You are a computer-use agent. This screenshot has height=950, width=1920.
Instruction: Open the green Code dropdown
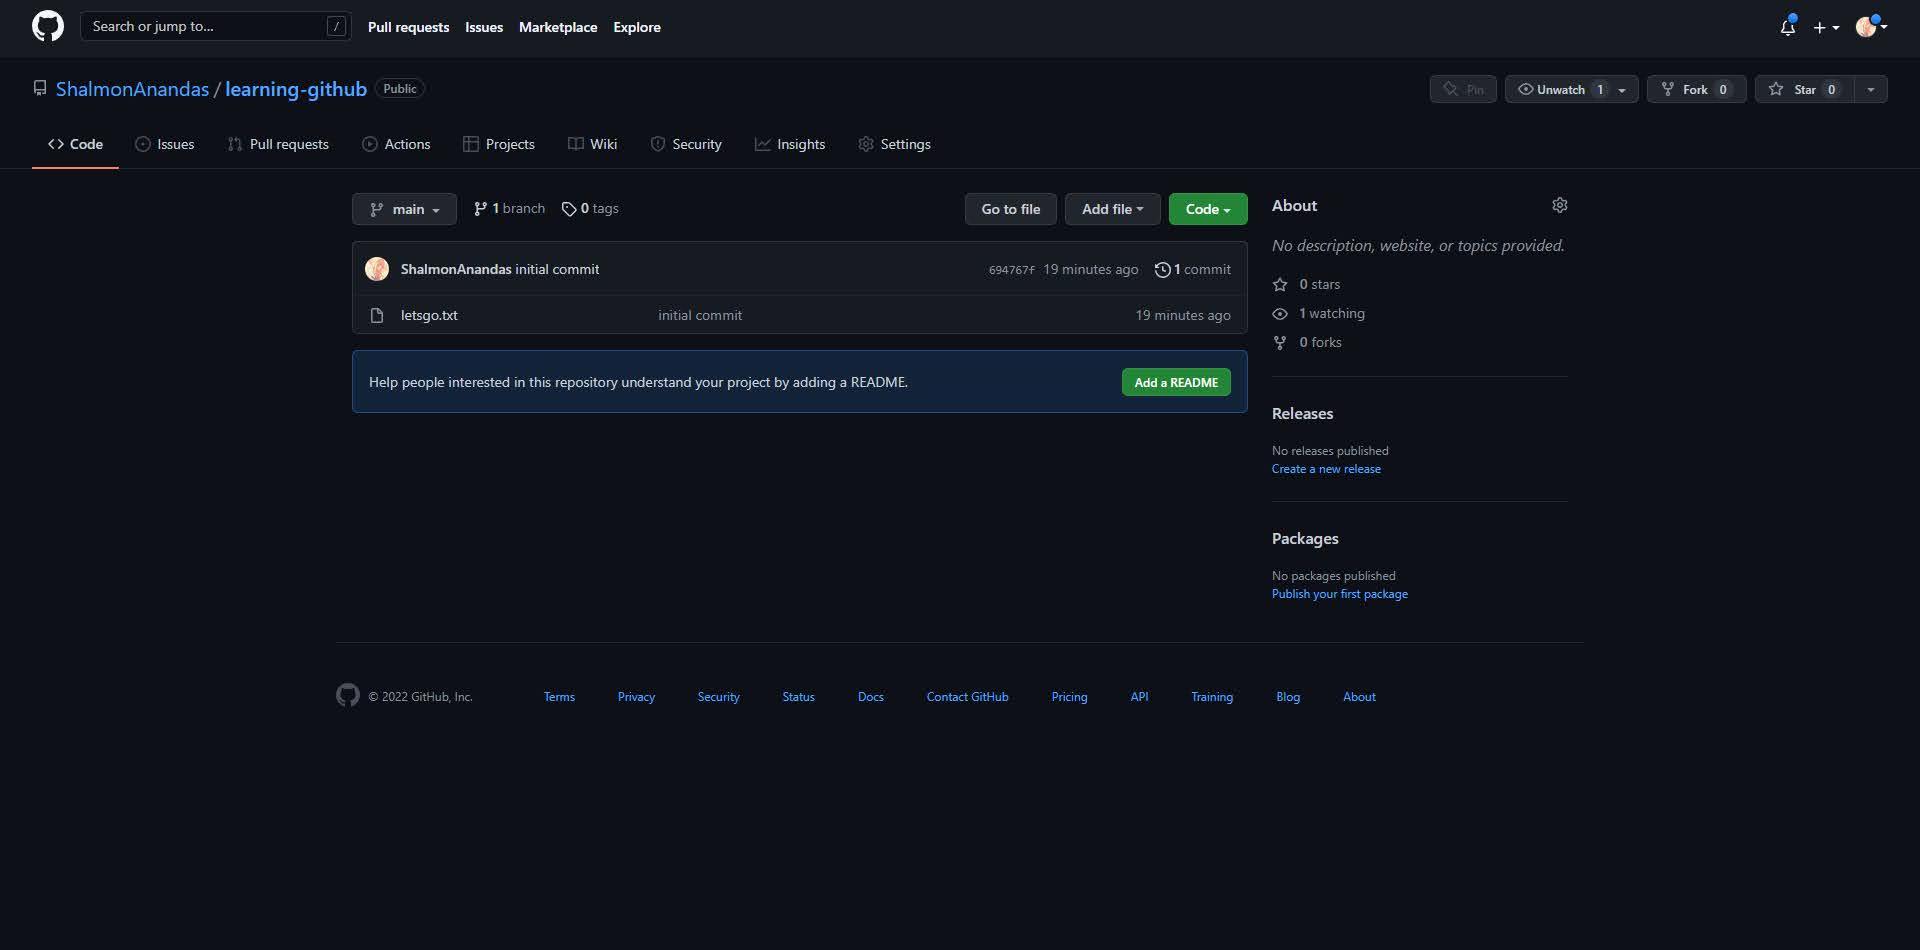pos(1208,209)
